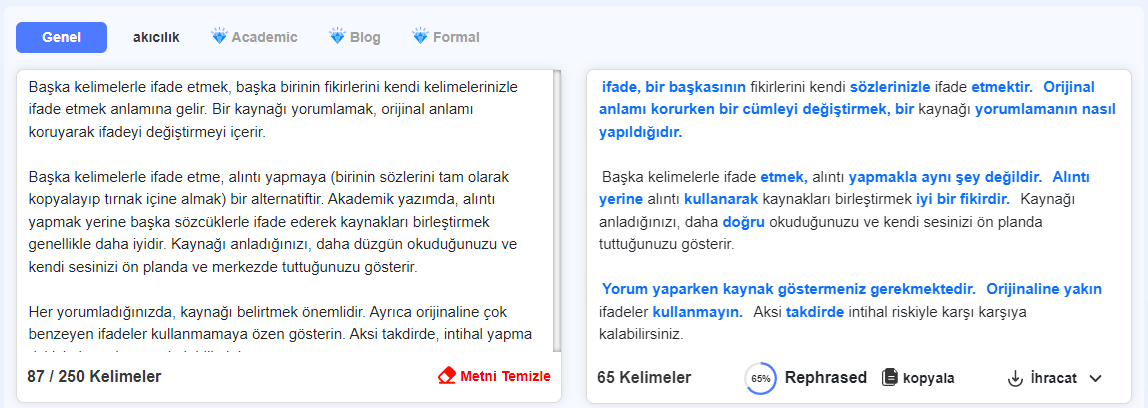Expand the İhracat dropdown chevron

click(x=1095, y=378)
